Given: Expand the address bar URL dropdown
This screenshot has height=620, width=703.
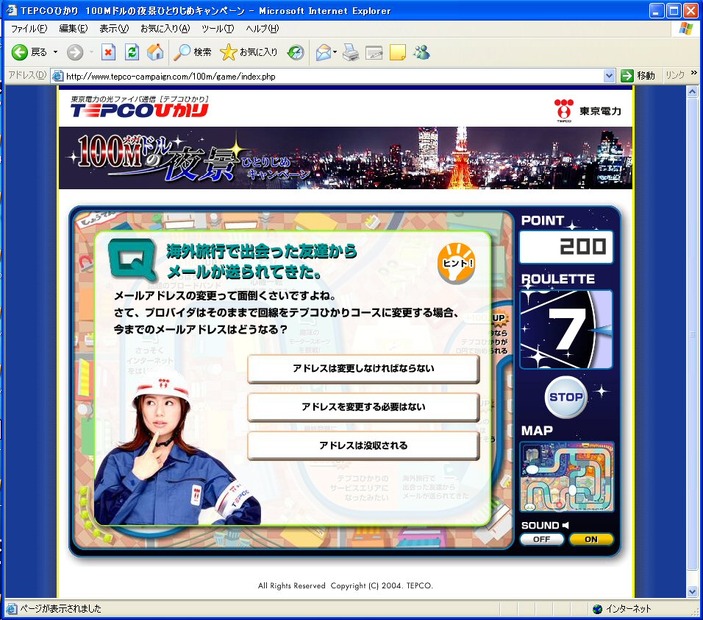Looking at the screenshot, I should coord(609,76).
